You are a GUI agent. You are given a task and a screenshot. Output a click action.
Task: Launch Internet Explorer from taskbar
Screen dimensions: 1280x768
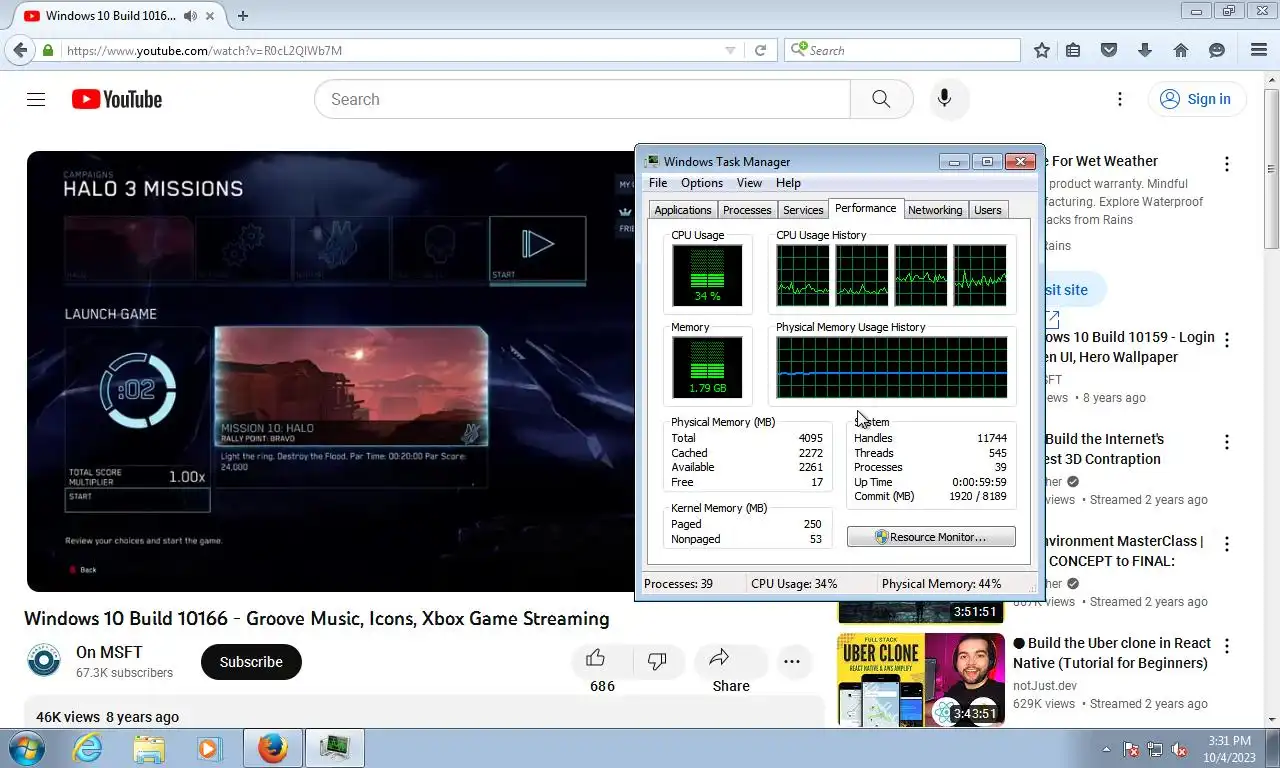click(87, 748)
